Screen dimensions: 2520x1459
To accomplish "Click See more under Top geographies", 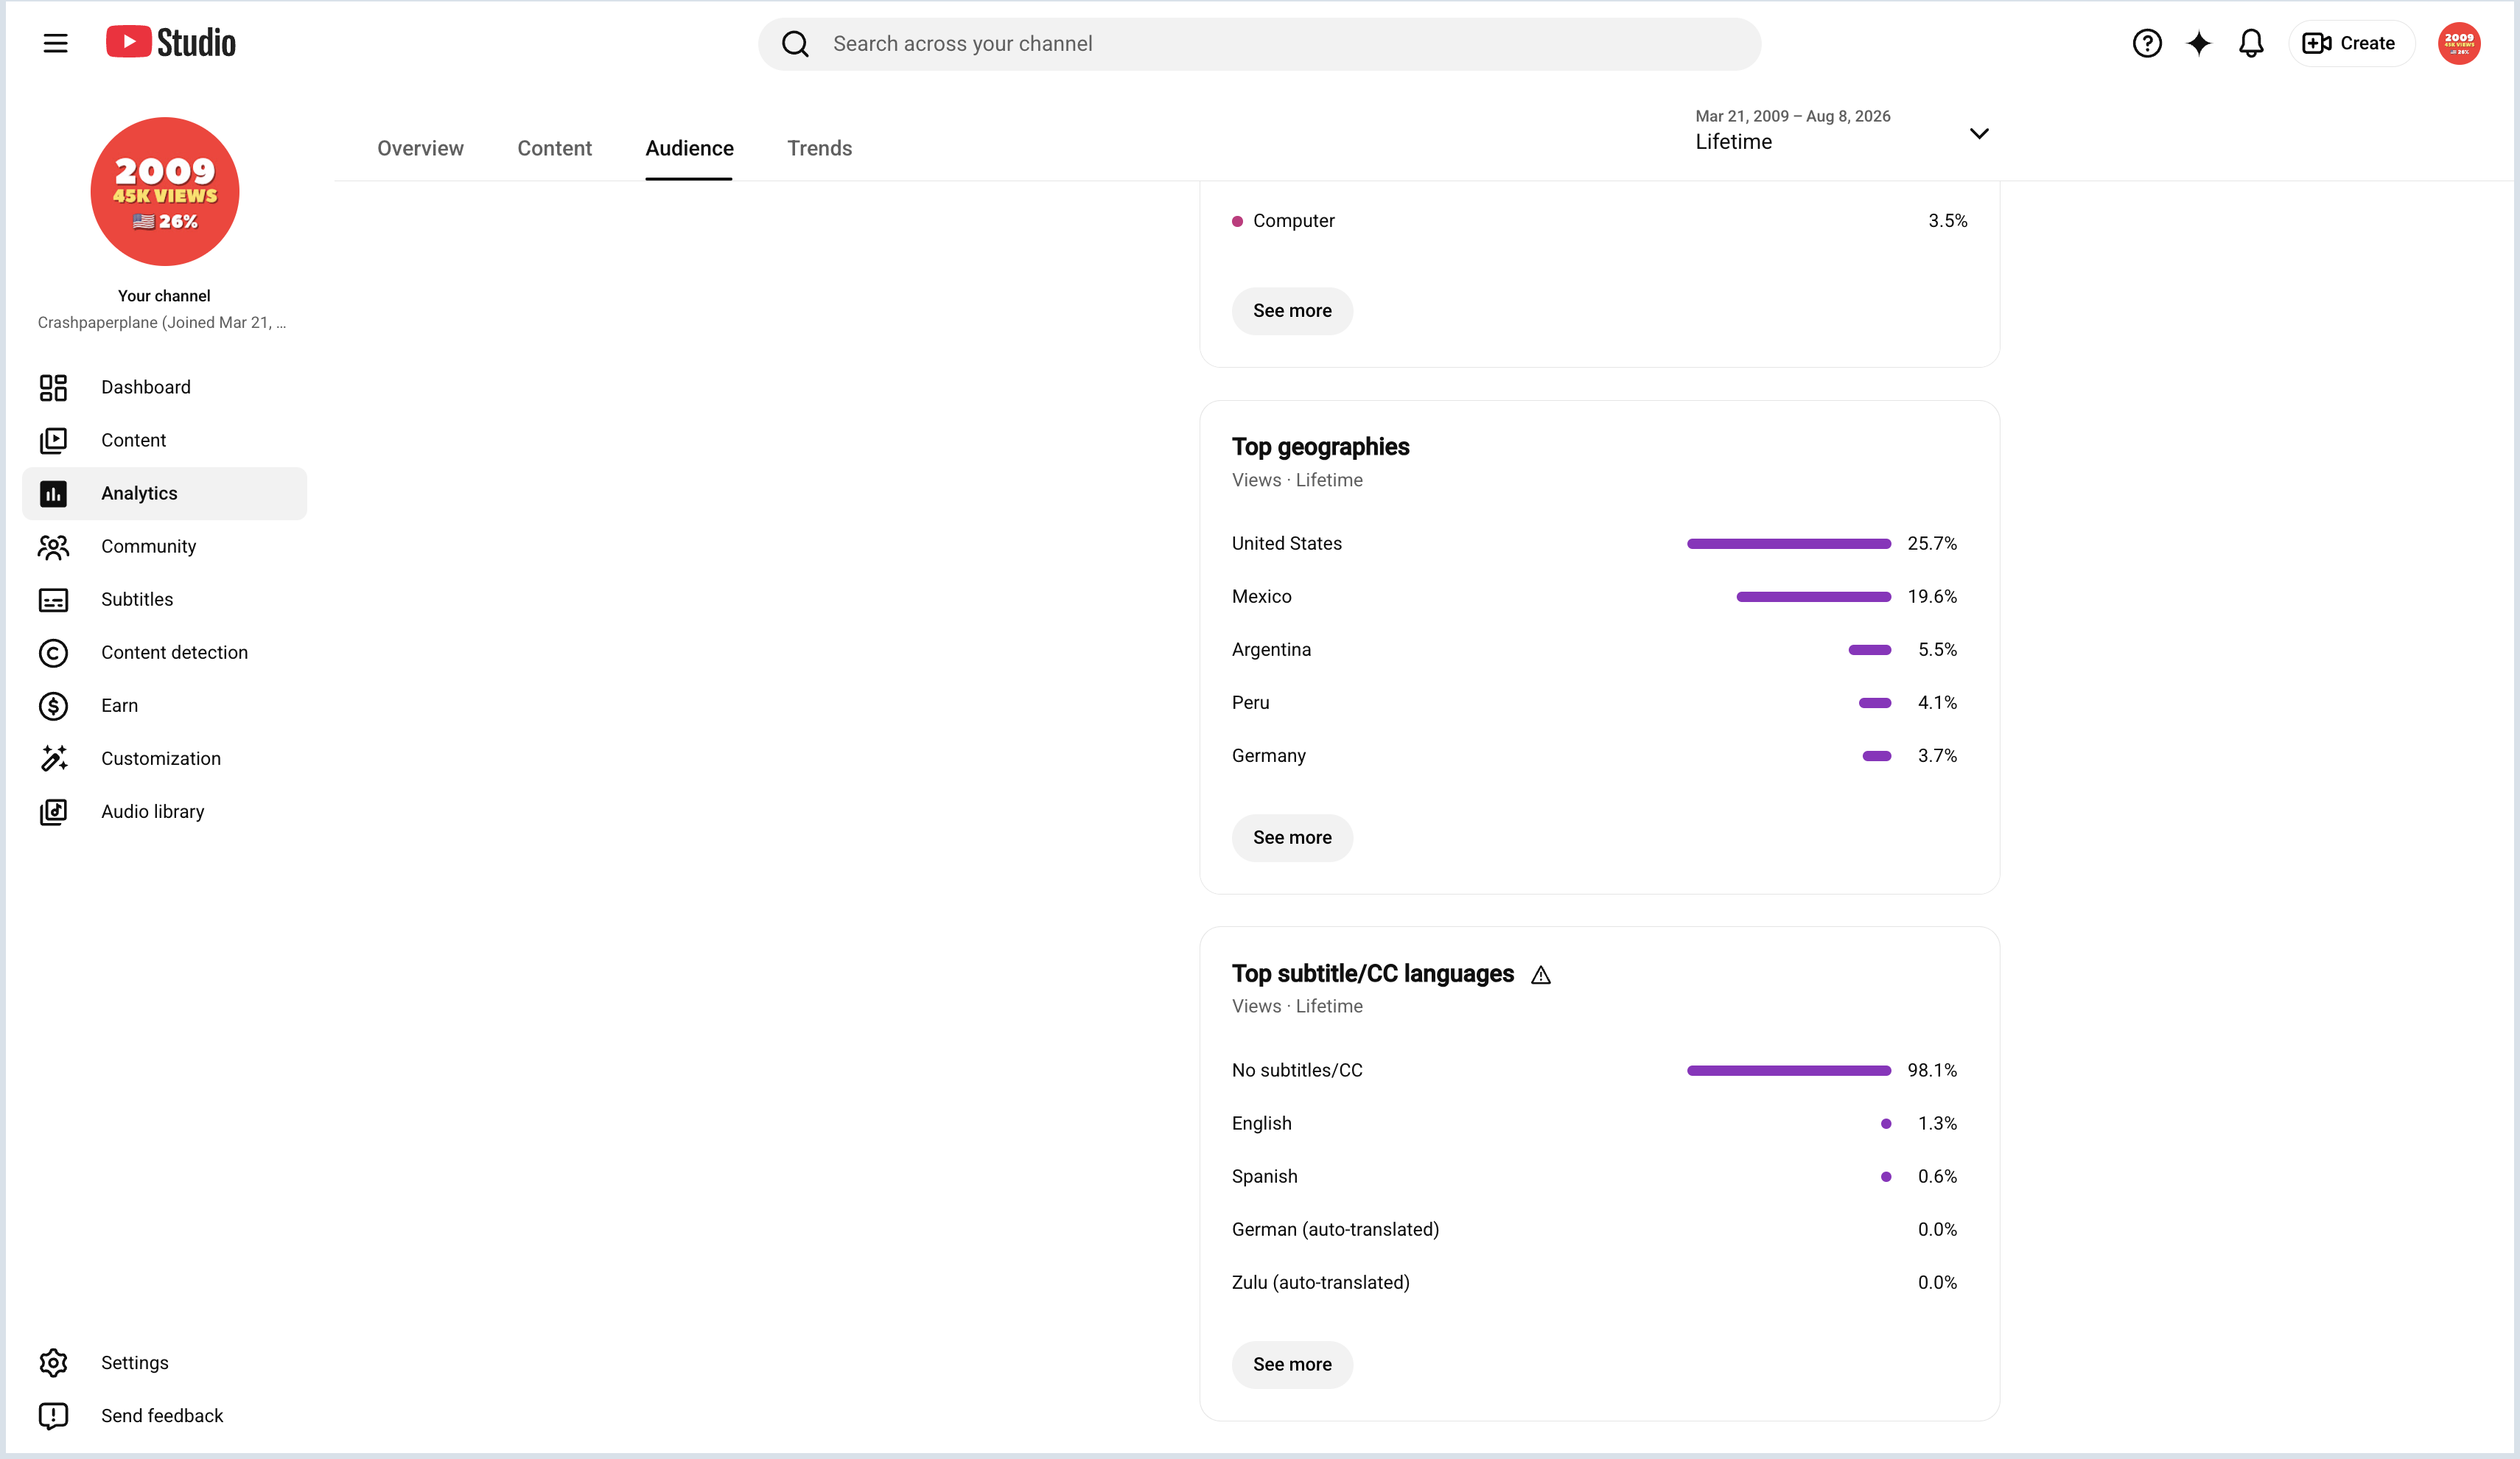I will (1292, 838).
